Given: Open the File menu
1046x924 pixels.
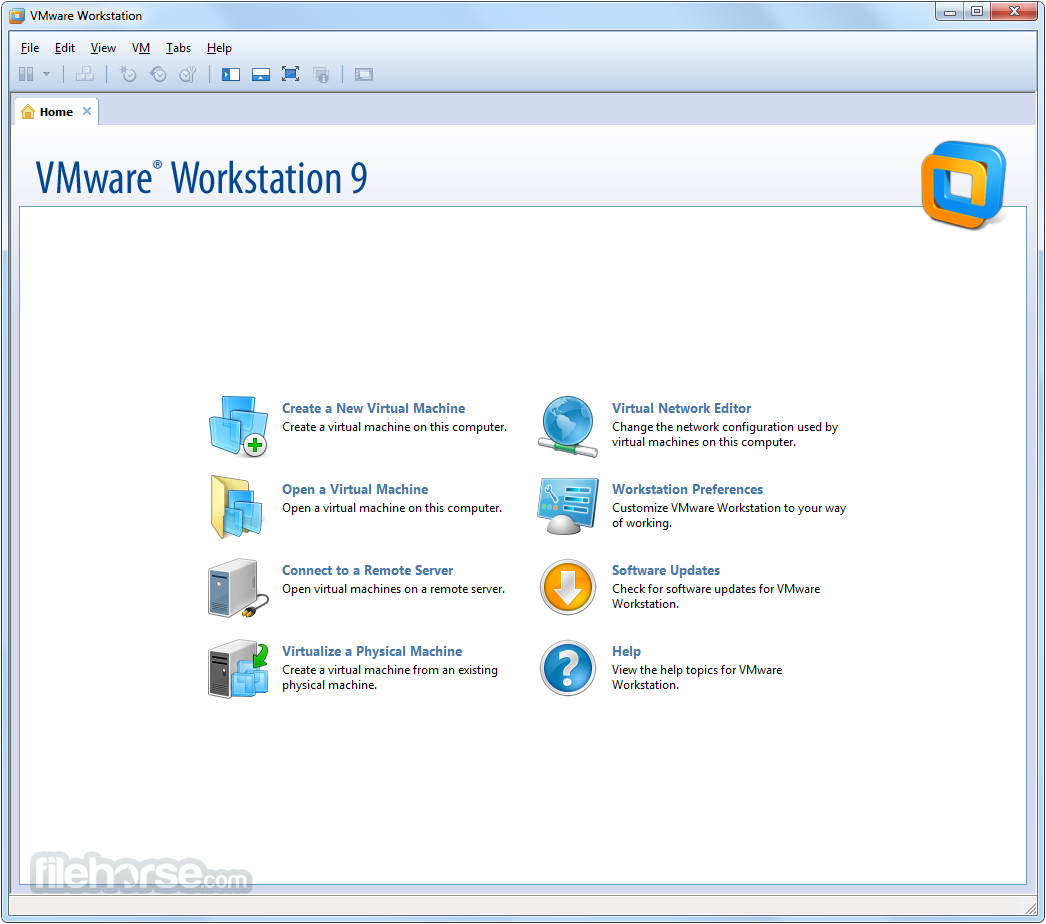Looking at the screenshot, I should 30,48.
